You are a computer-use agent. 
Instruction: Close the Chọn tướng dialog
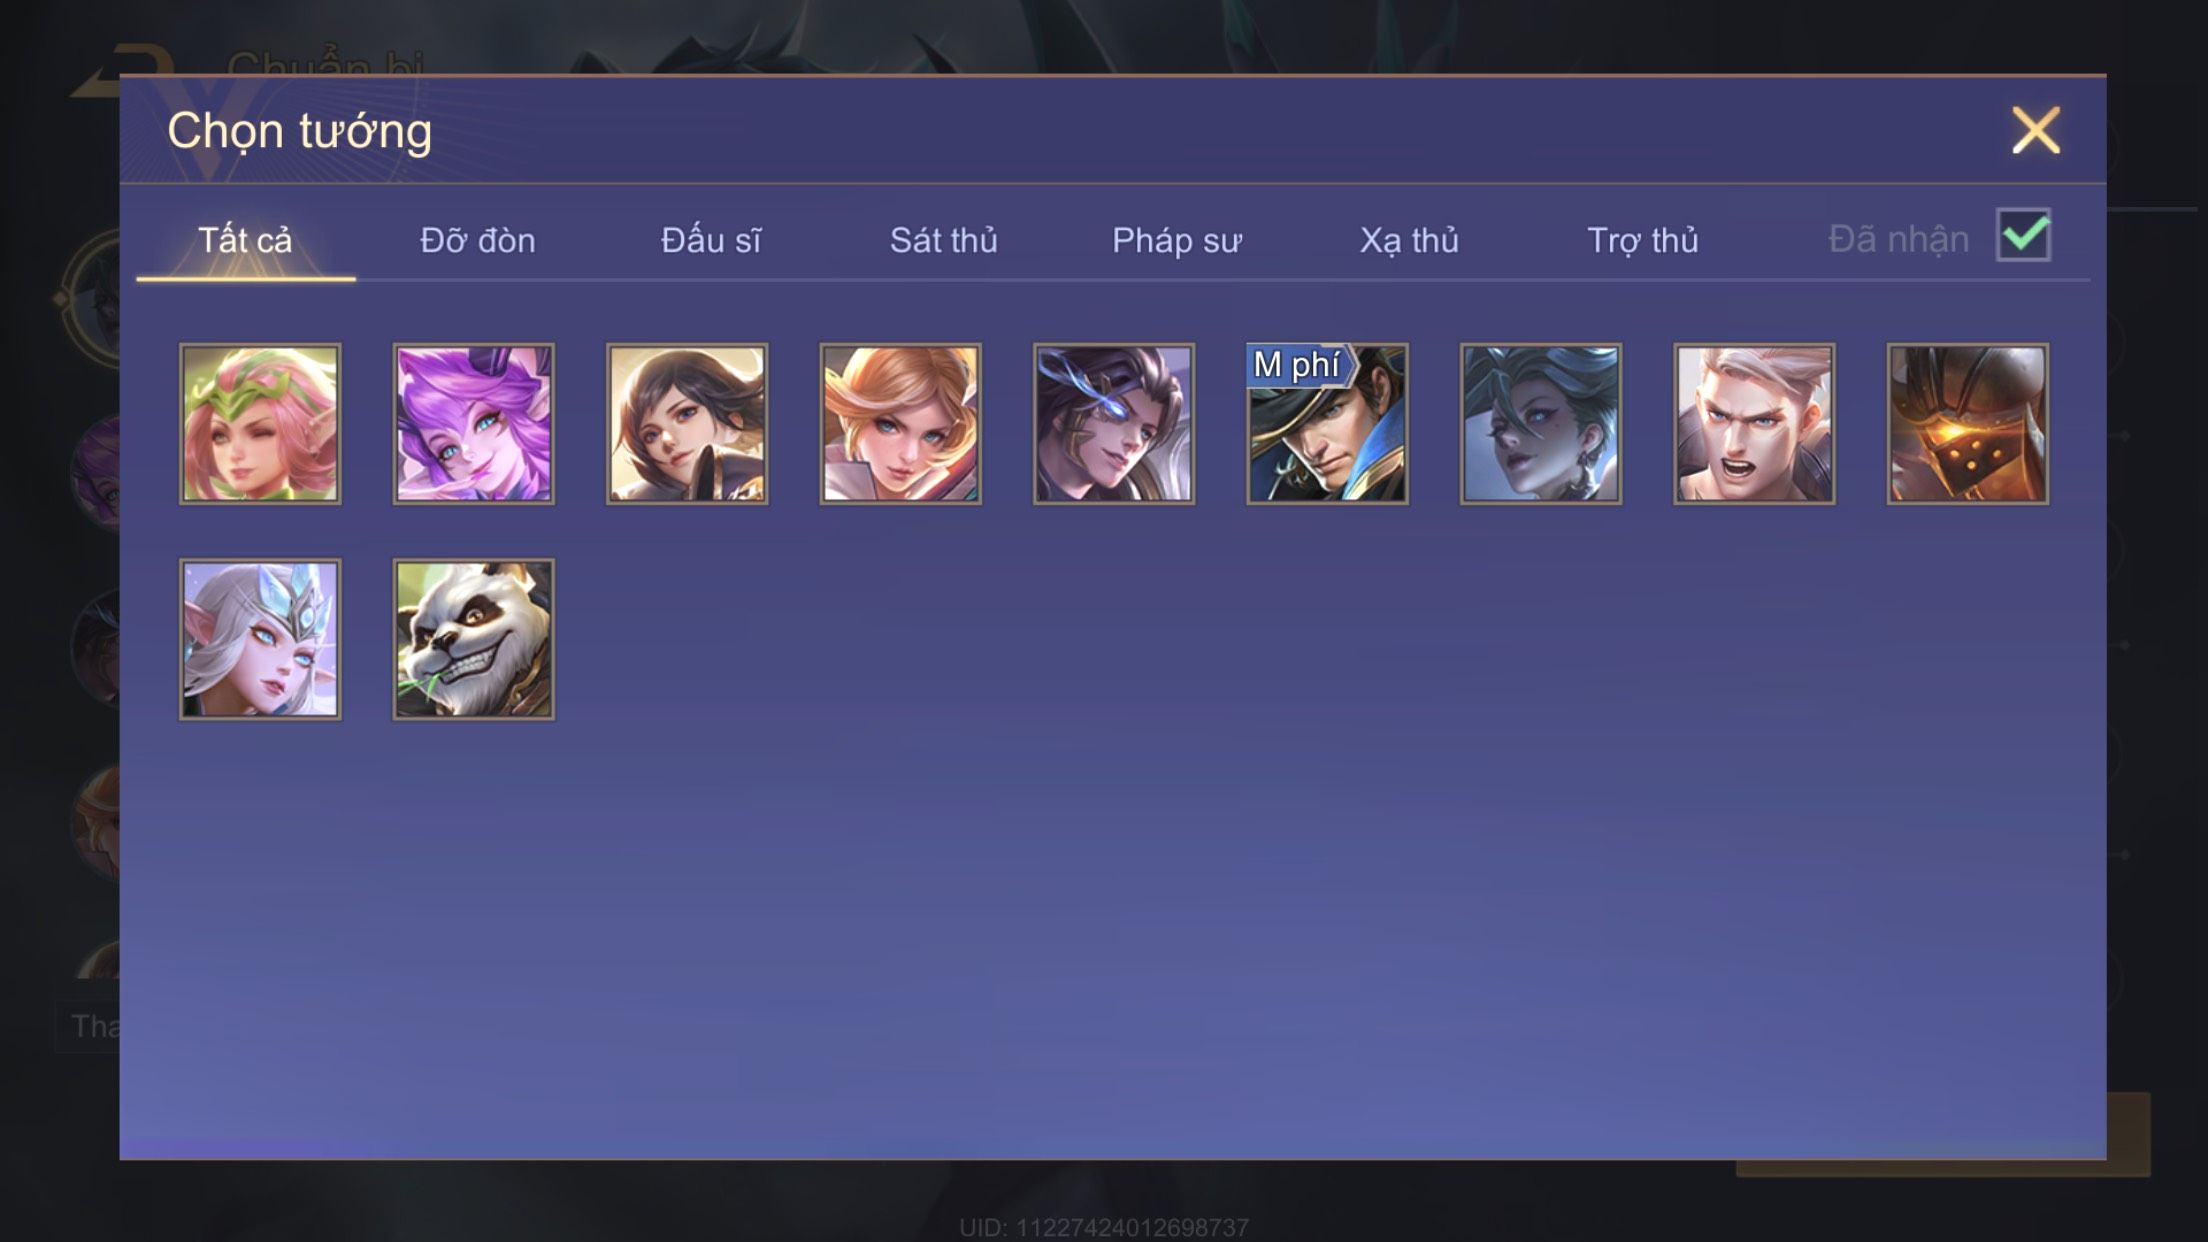click(x=2036, y=130)
